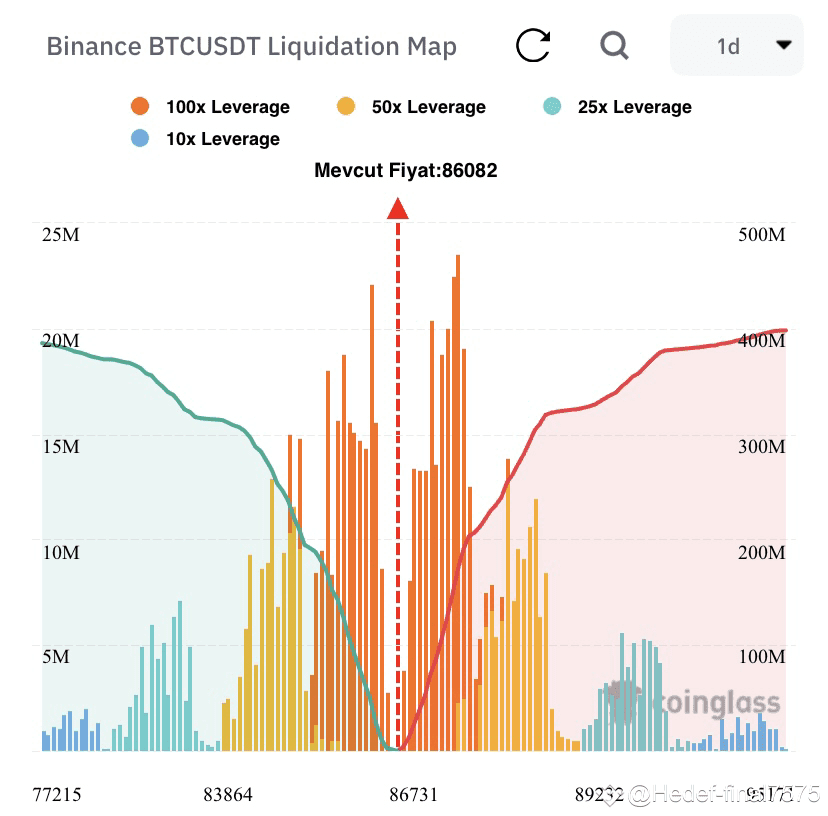Click the red dashed price arrow marker
828x816 pixels.
pyautogui.click(x=399, y=210)
